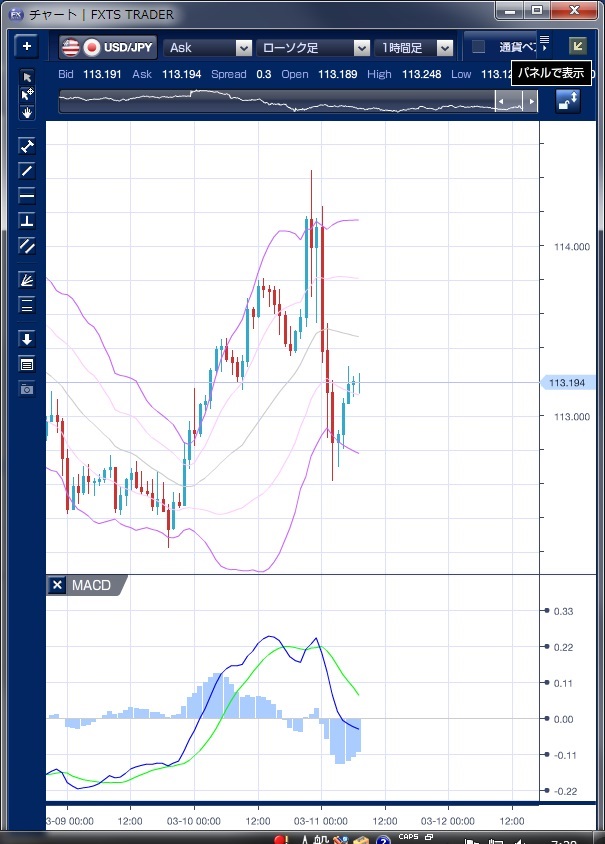Click the panel display pop-out icon
Viewport: 605px width, 844px height.
click(577, 46)
